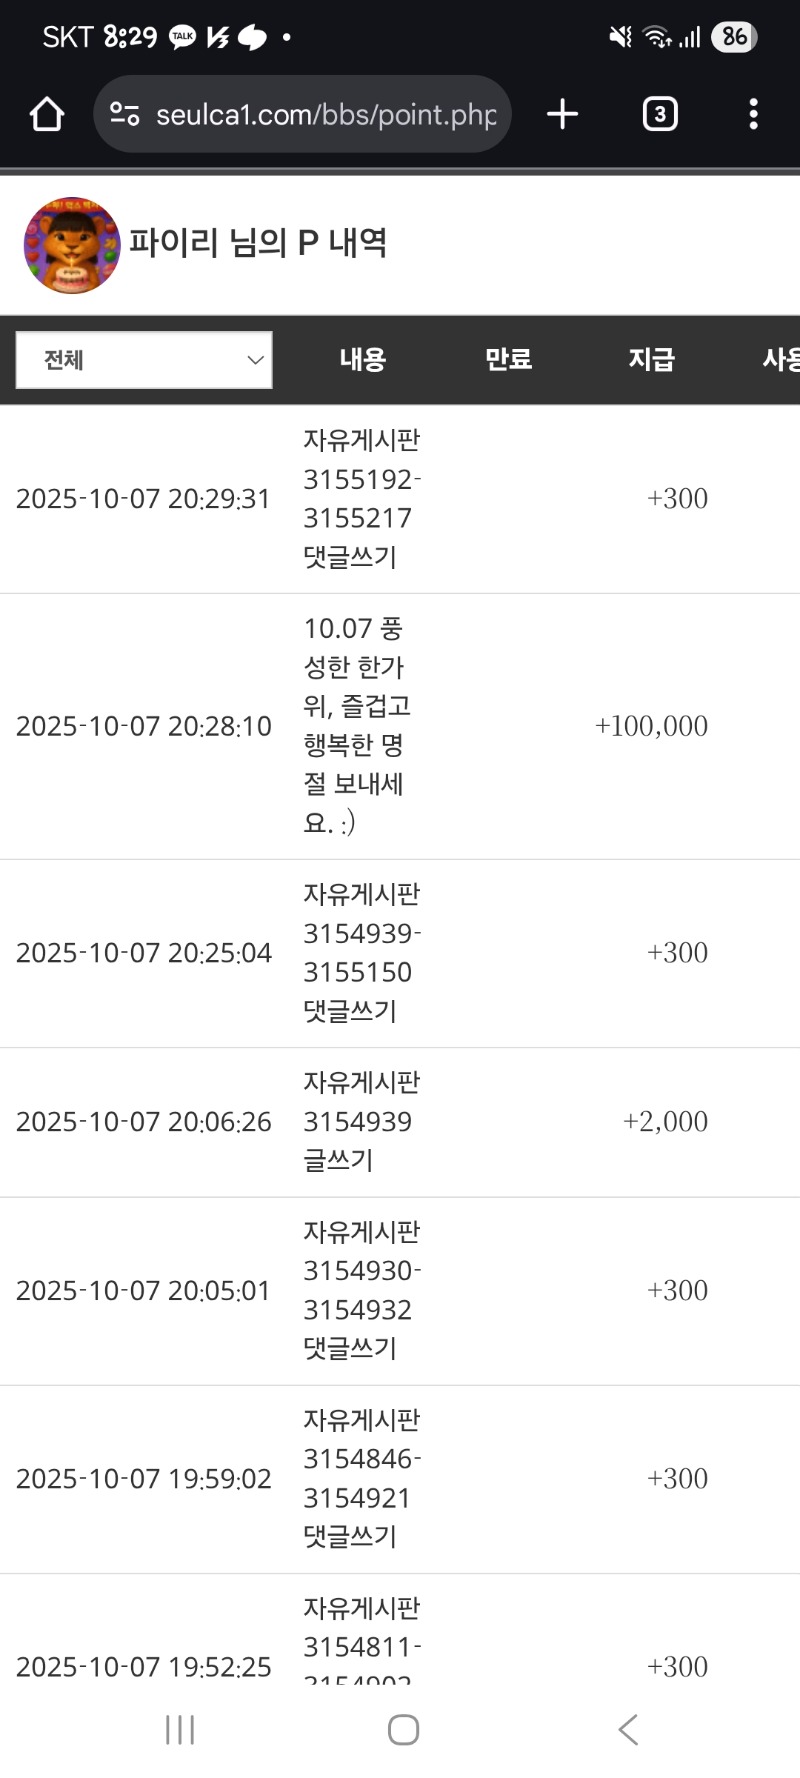
Task: Open the browser three-dot menu
Action: (x=753, y=114)
